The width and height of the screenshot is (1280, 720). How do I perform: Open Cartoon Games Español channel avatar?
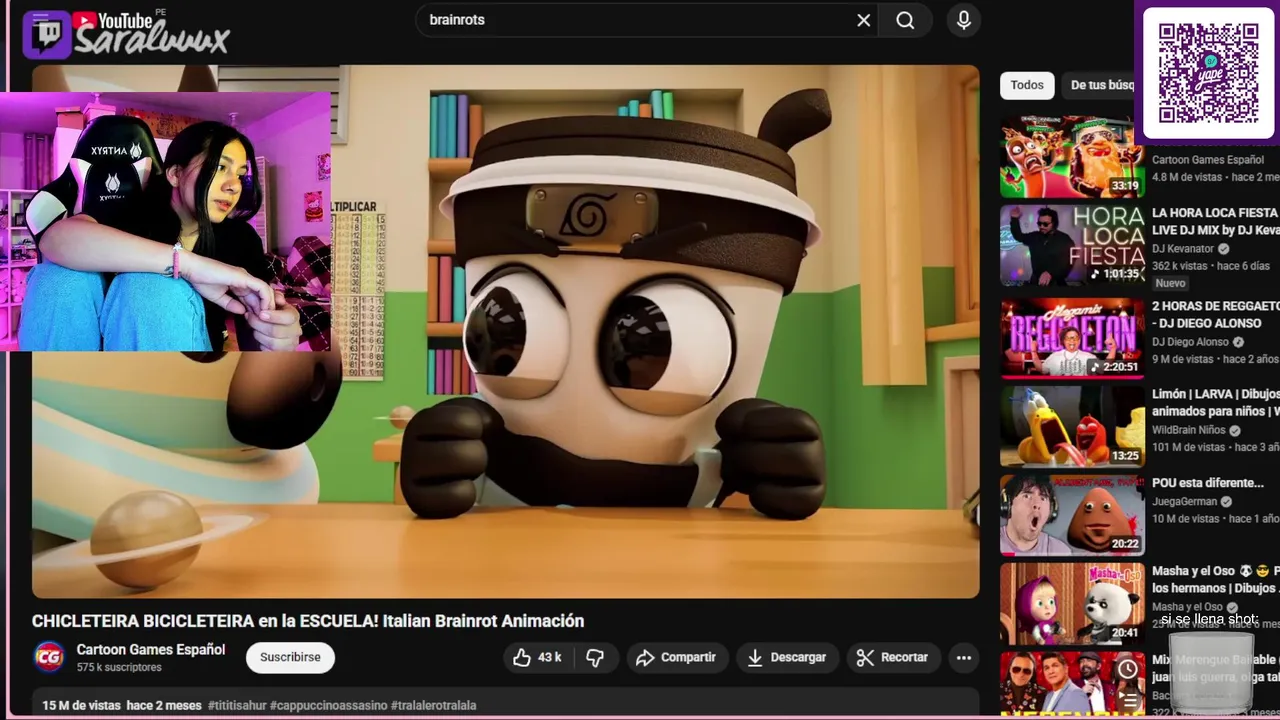click(49, 657)
